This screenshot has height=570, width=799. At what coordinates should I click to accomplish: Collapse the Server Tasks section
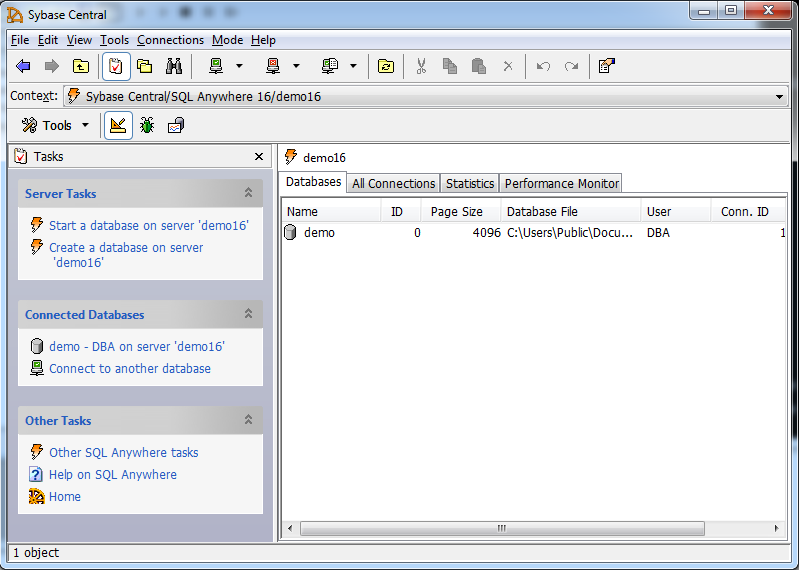click(x=248, y=193)
